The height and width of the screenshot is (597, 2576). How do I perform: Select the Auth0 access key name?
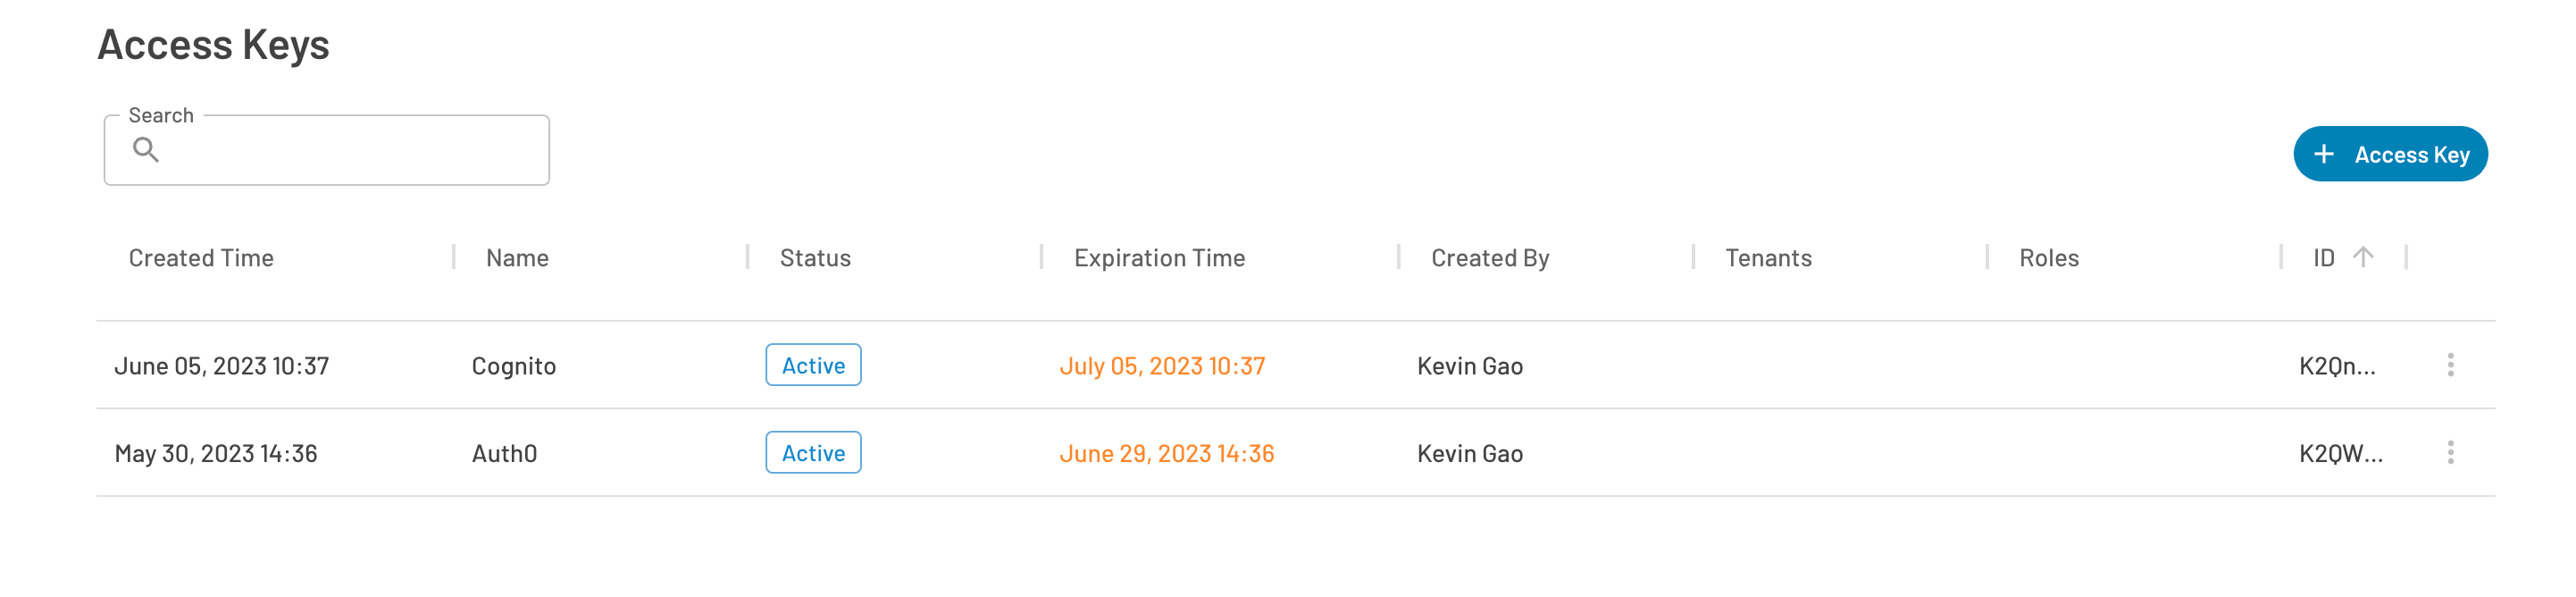(504, 454)
